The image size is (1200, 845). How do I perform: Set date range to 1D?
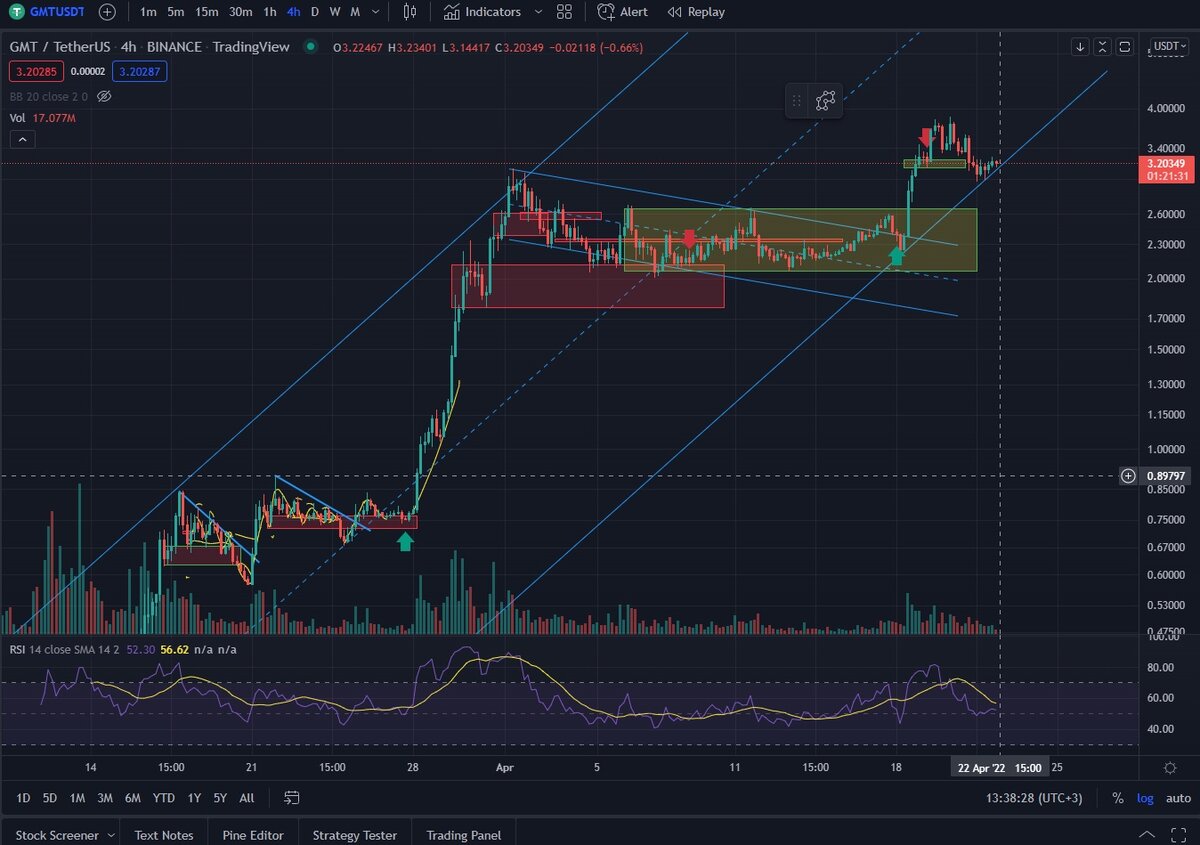(22, 798)
